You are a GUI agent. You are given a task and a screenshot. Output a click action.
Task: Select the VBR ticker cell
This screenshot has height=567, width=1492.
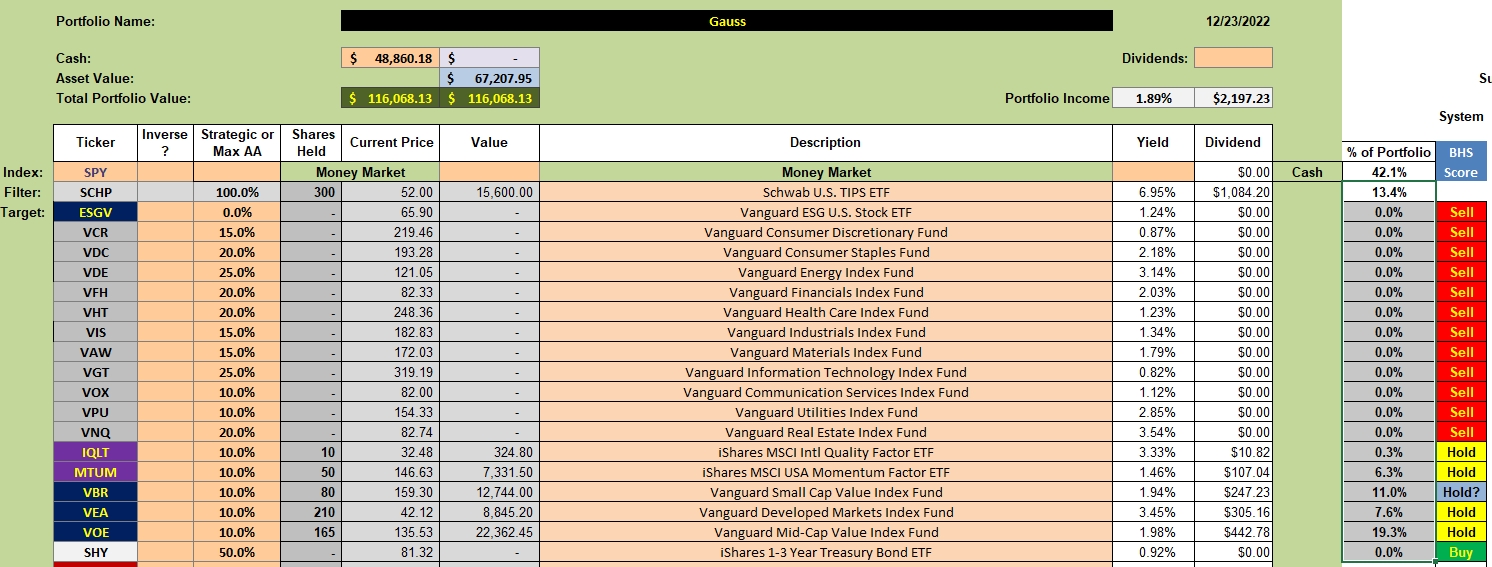click(x=96, y=492)
